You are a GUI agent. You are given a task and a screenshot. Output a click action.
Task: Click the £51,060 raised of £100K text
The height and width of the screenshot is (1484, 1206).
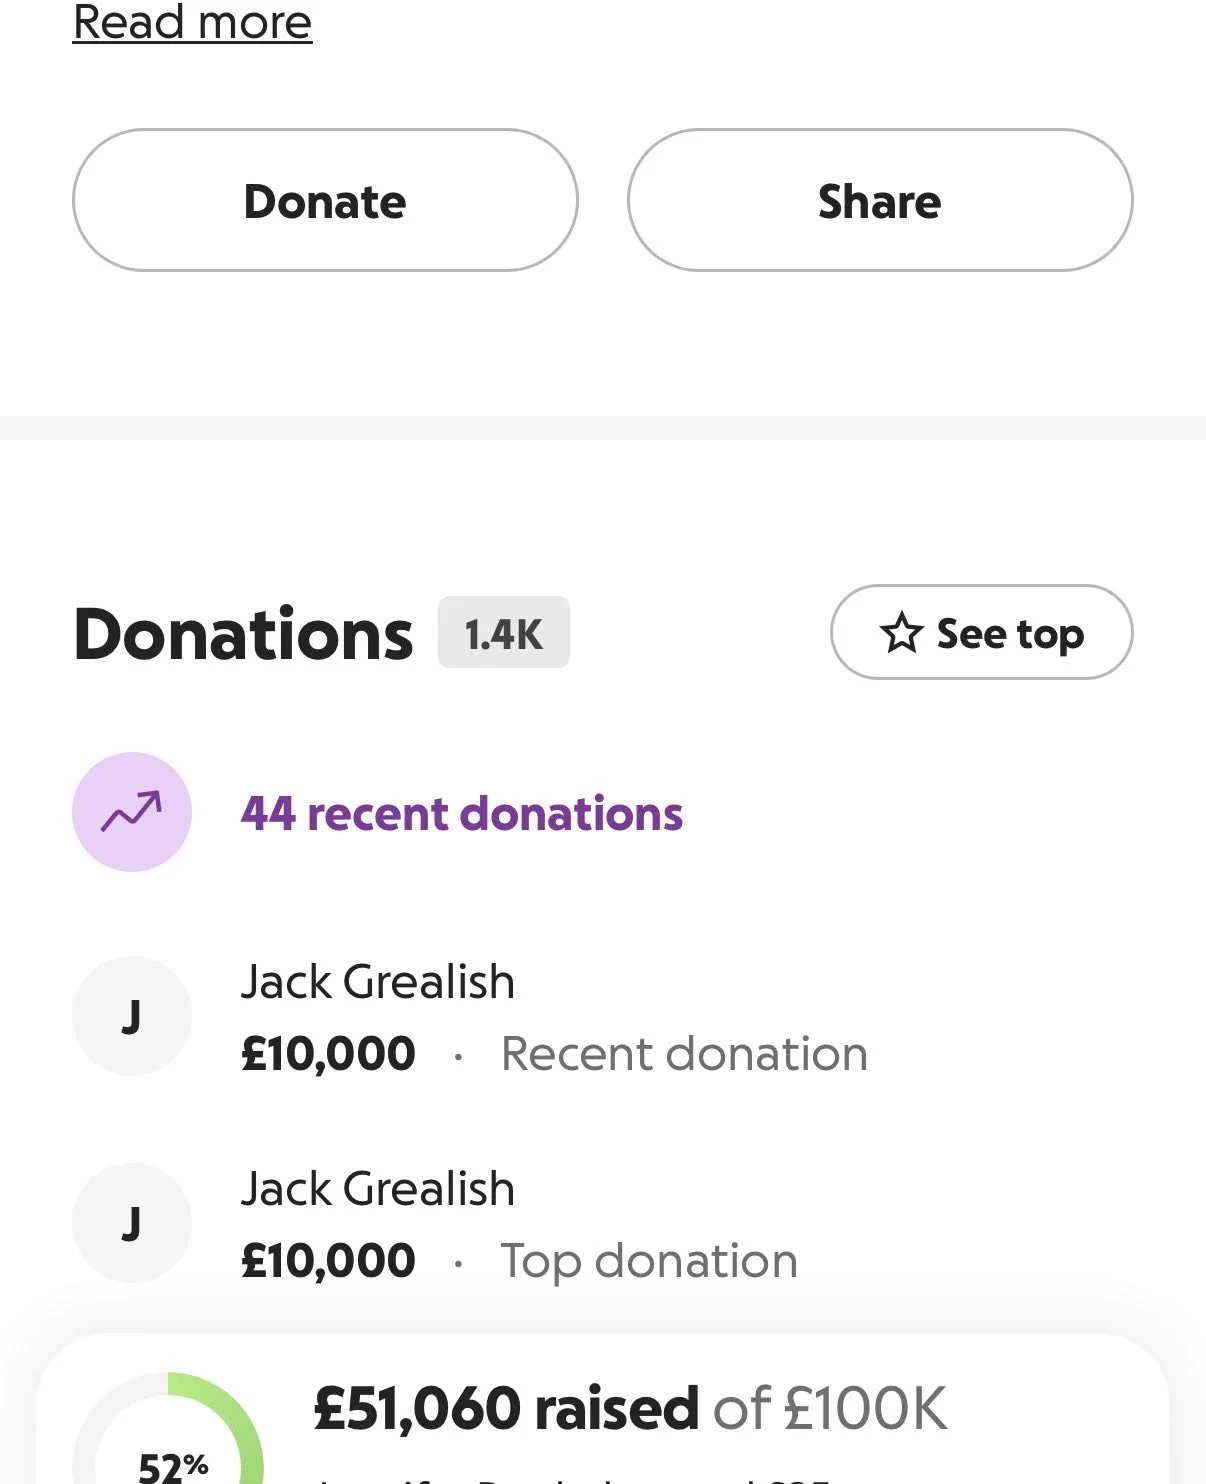tap(630, 1408)
